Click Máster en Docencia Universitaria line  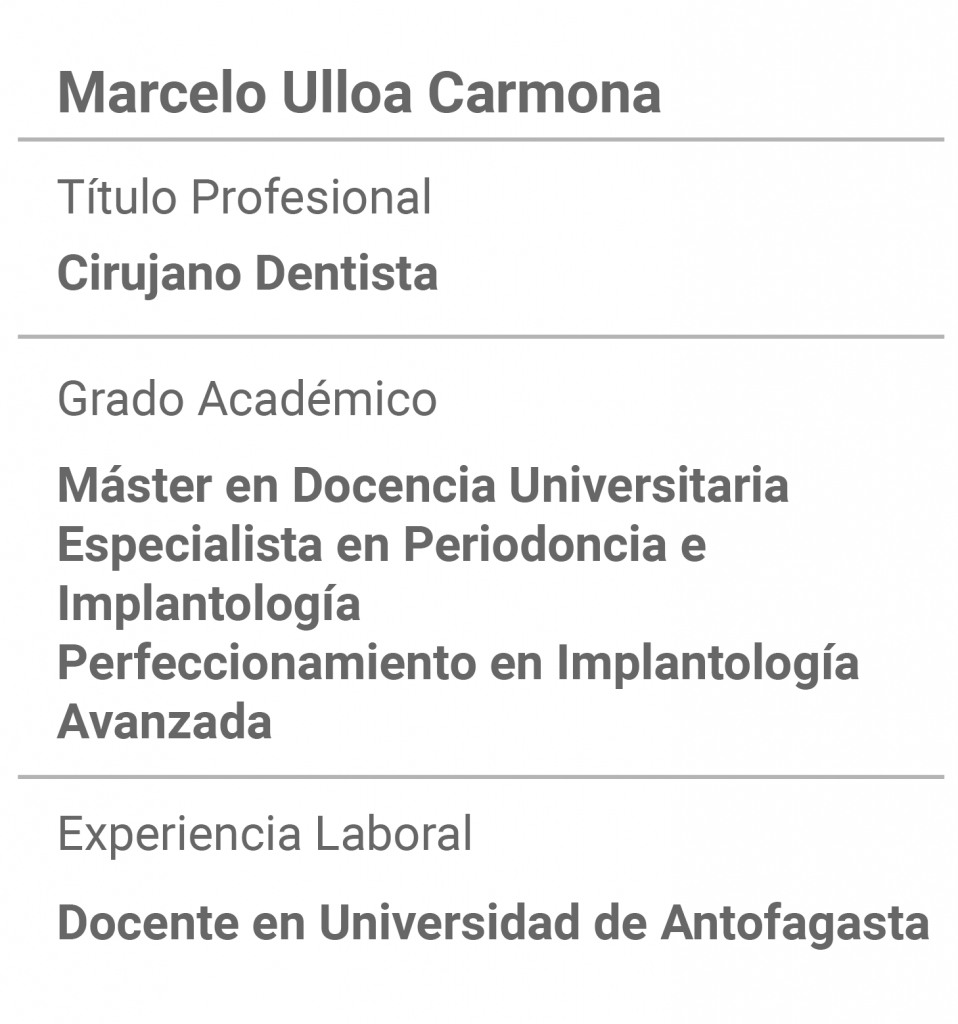pyautogui.click(x=423, y=485)
